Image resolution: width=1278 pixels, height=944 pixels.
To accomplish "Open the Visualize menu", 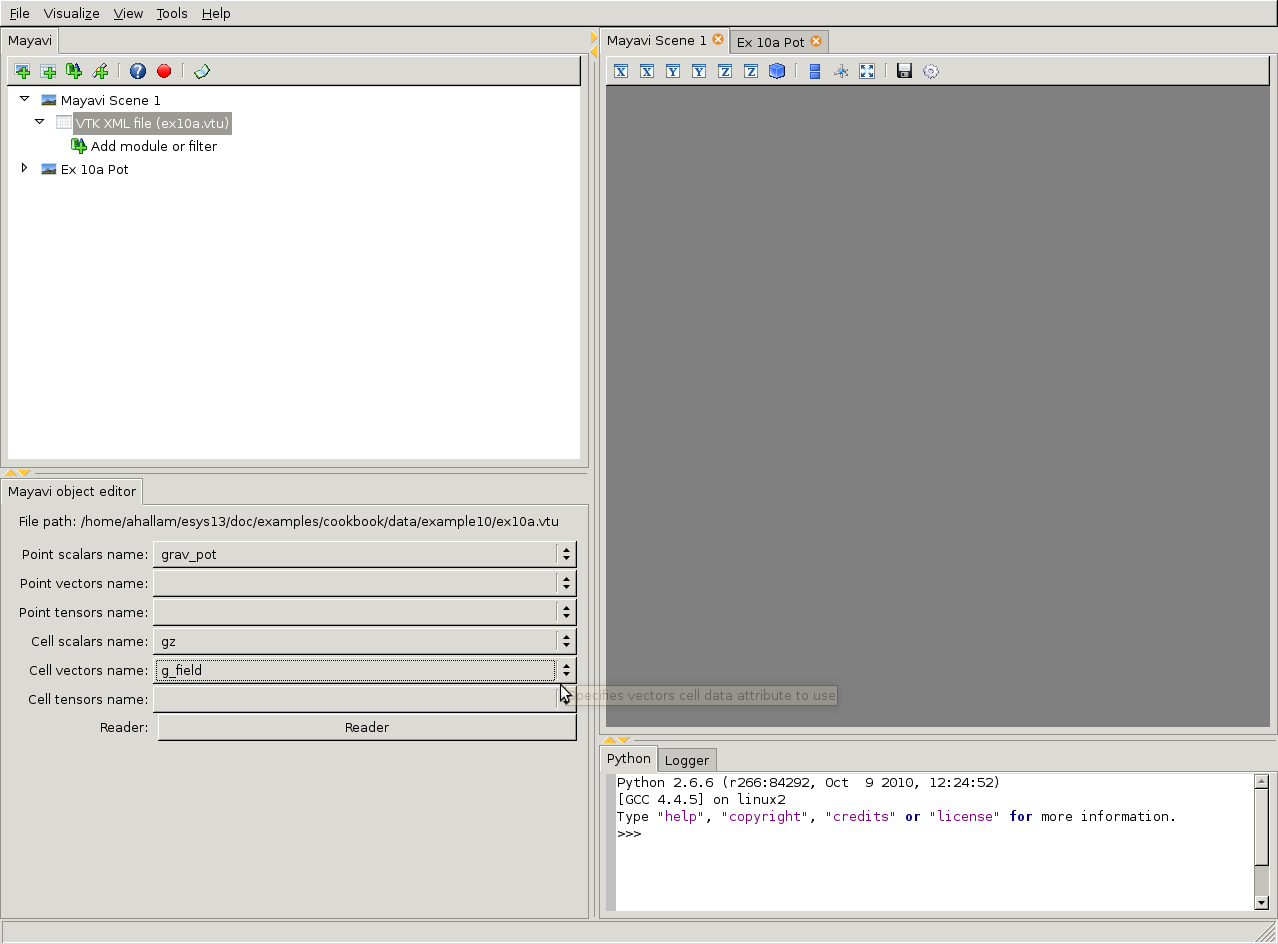I will click(71, 13).
